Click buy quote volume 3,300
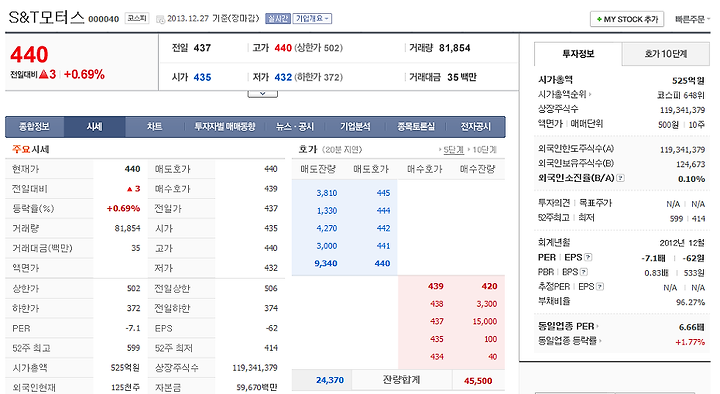The width and height of the screenshot is (720, 394). (487, 304)
